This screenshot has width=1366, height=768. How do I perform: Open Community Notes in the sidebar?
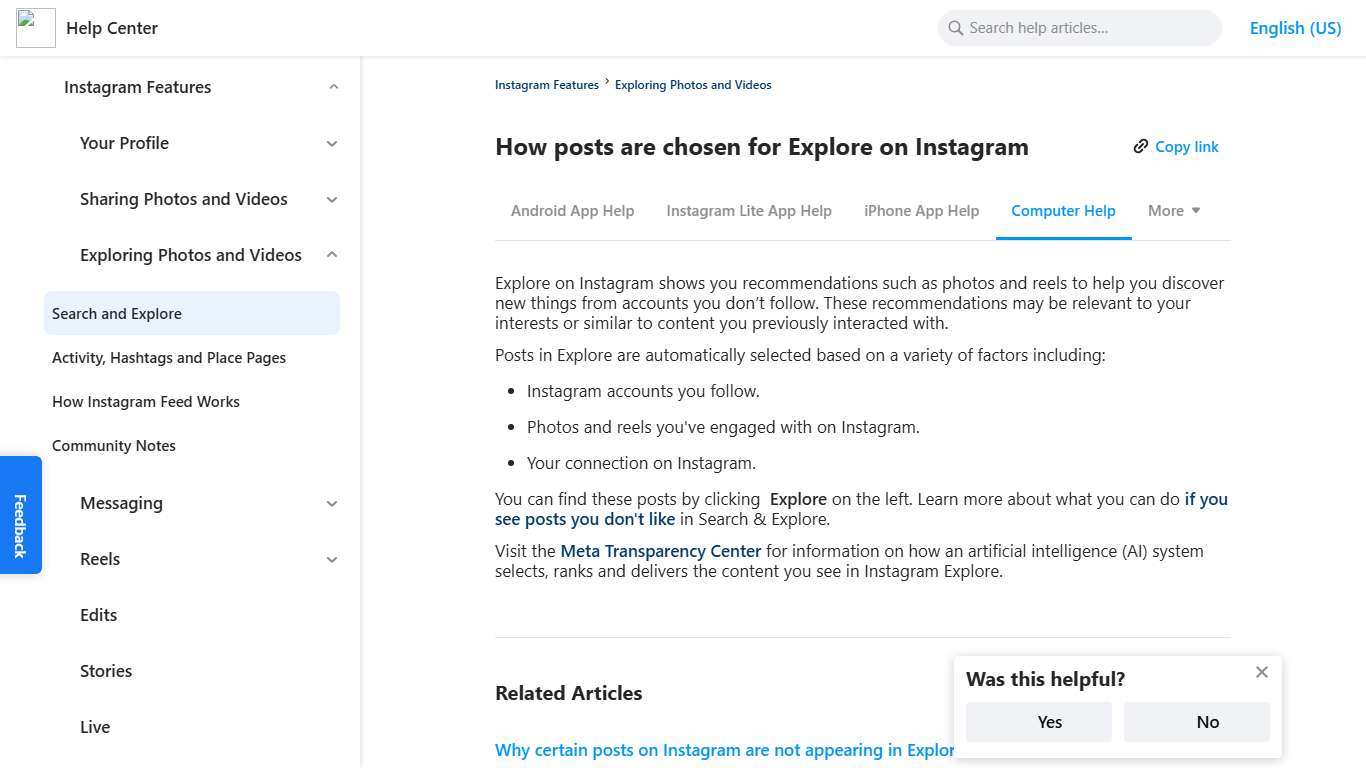tap(114, 445)
